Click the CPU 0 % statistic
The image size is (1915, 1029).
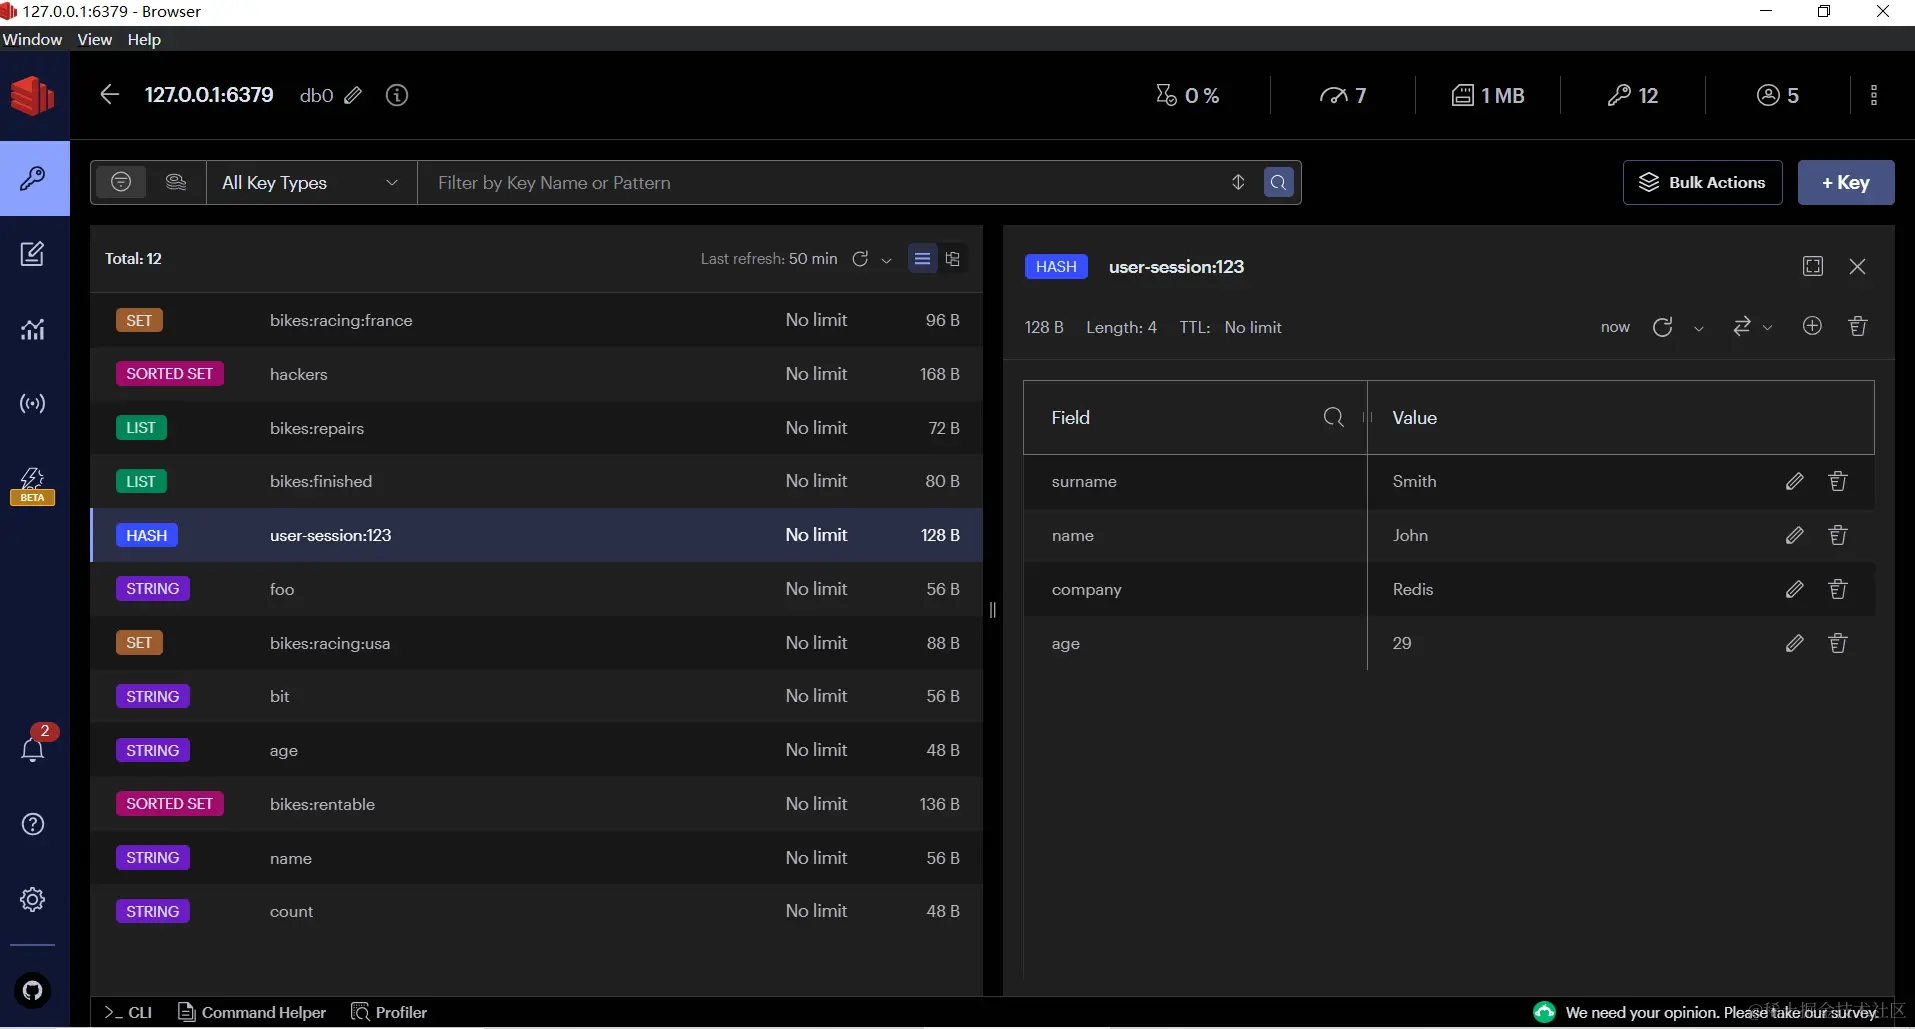(x=1188, y=95)
